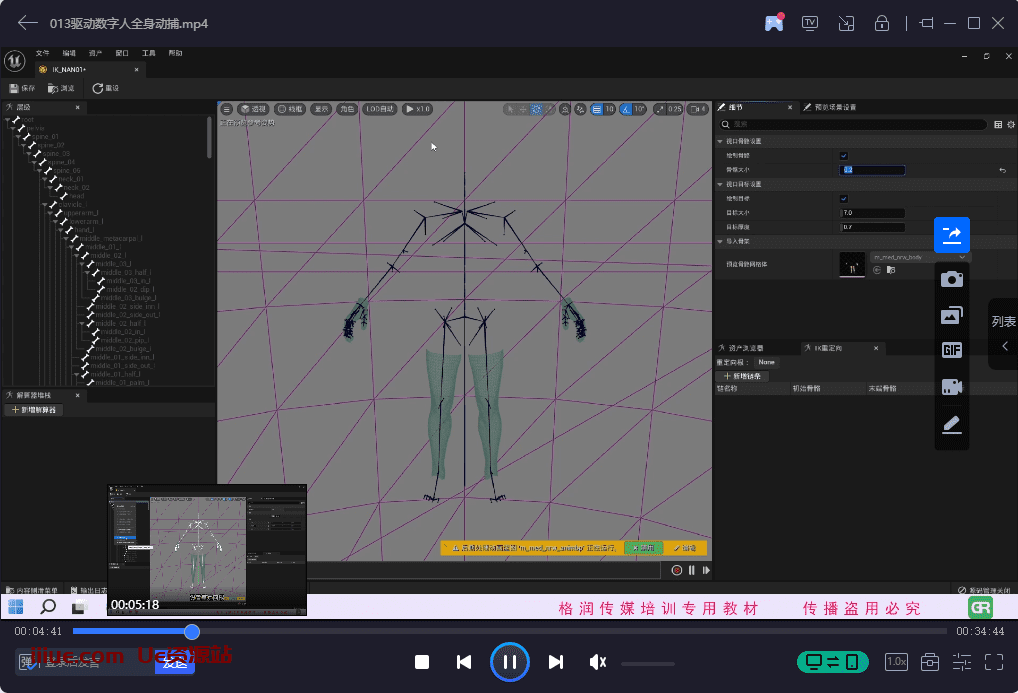Viewport: 1018px width, 693px height.
Task: Open the playback settings sliders icon
Action: (962, 662)
